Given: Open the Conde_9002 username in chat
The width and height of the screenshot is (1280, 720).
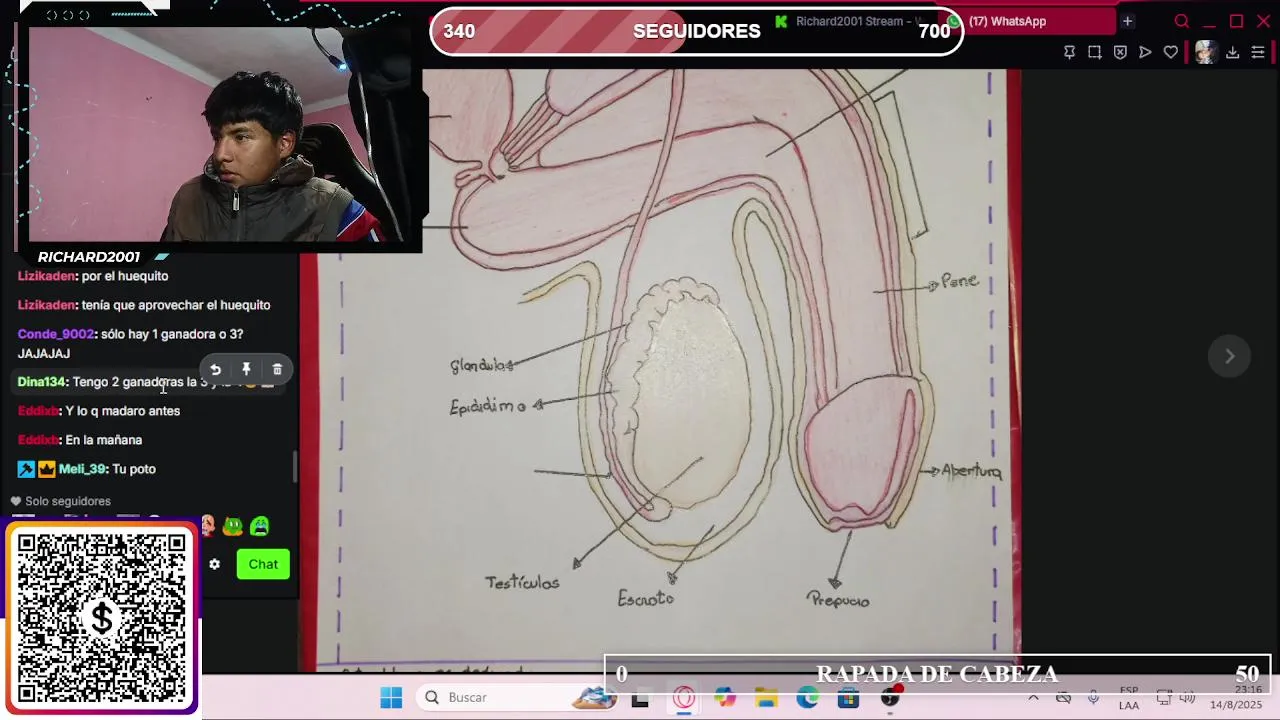Looking at the screenshot, I should [56, 334].
